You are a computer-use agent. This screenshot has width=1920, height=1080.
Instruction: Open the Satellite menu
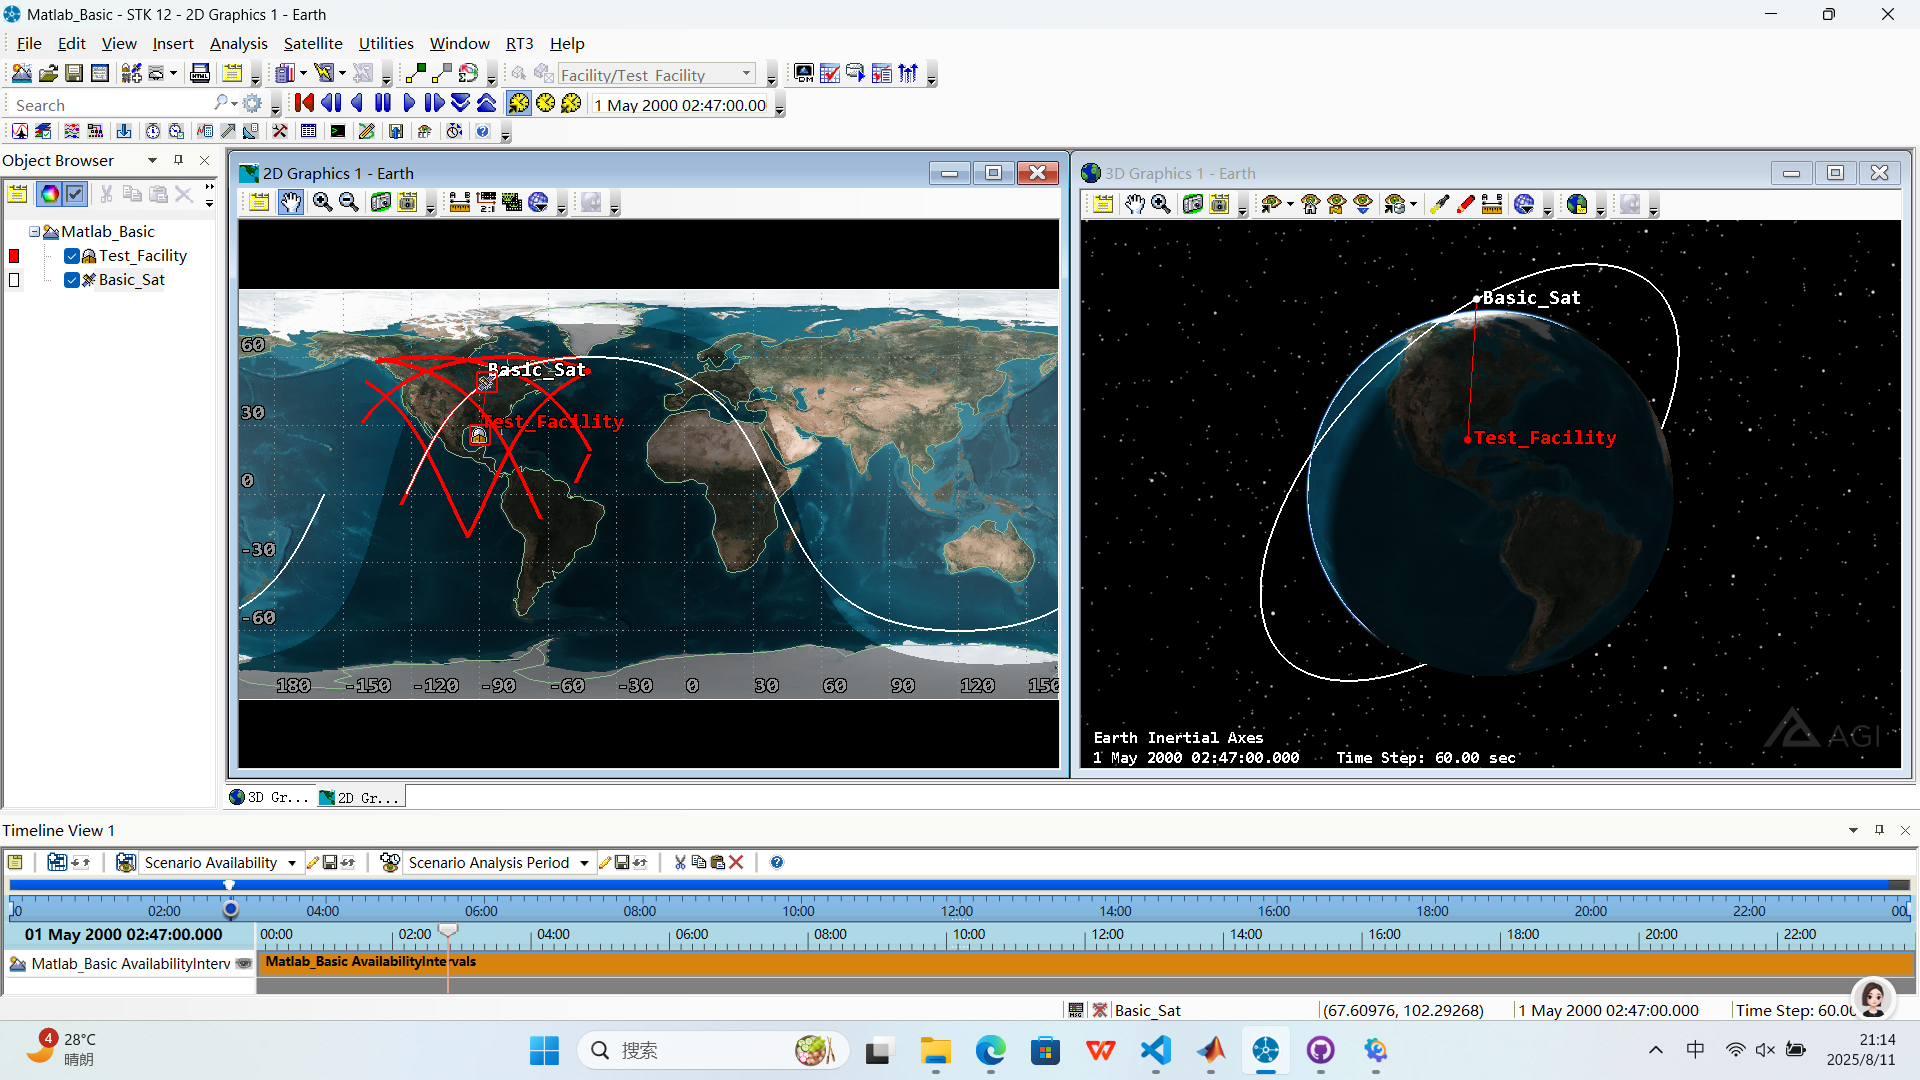(312, 44)
